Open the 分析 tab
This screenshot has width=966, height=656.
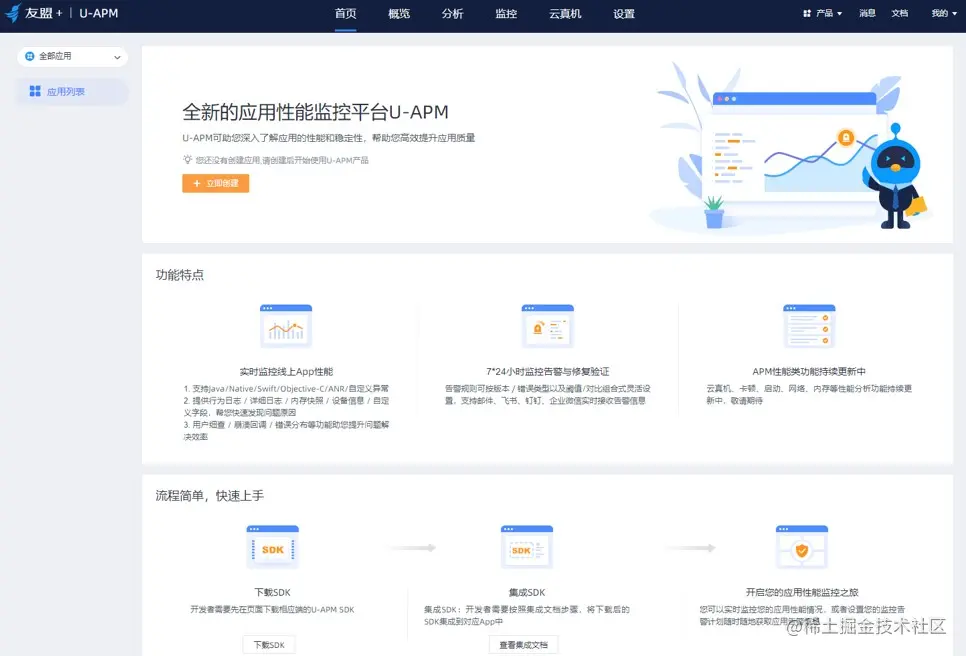[x=452, y=14]
